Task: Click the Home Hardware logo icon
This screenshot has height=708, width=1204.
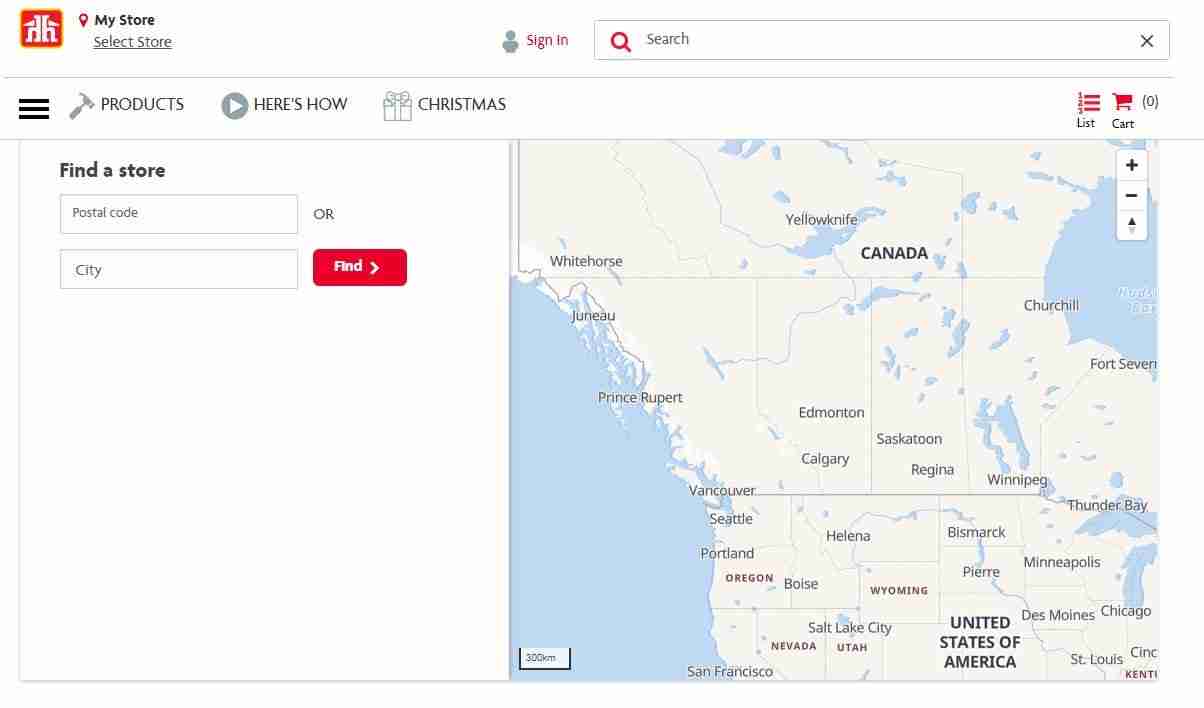Action: (40, 29)
